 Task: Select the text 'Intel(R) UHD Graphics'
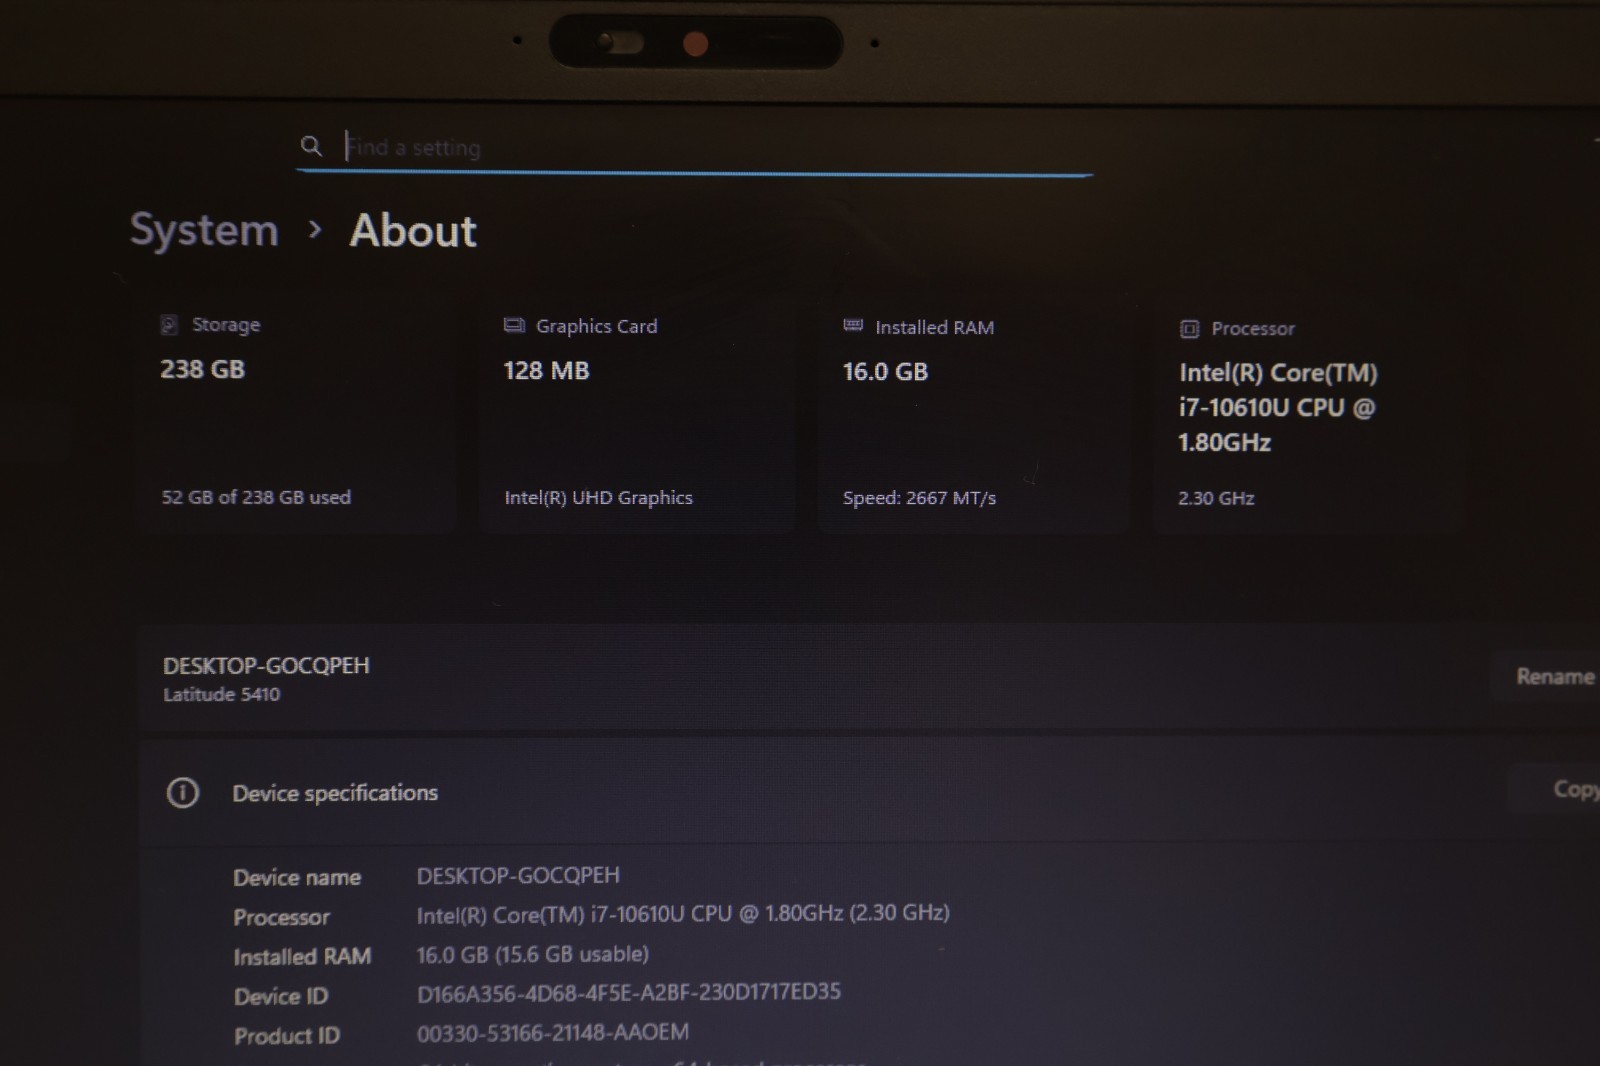[x=598, y=497]
